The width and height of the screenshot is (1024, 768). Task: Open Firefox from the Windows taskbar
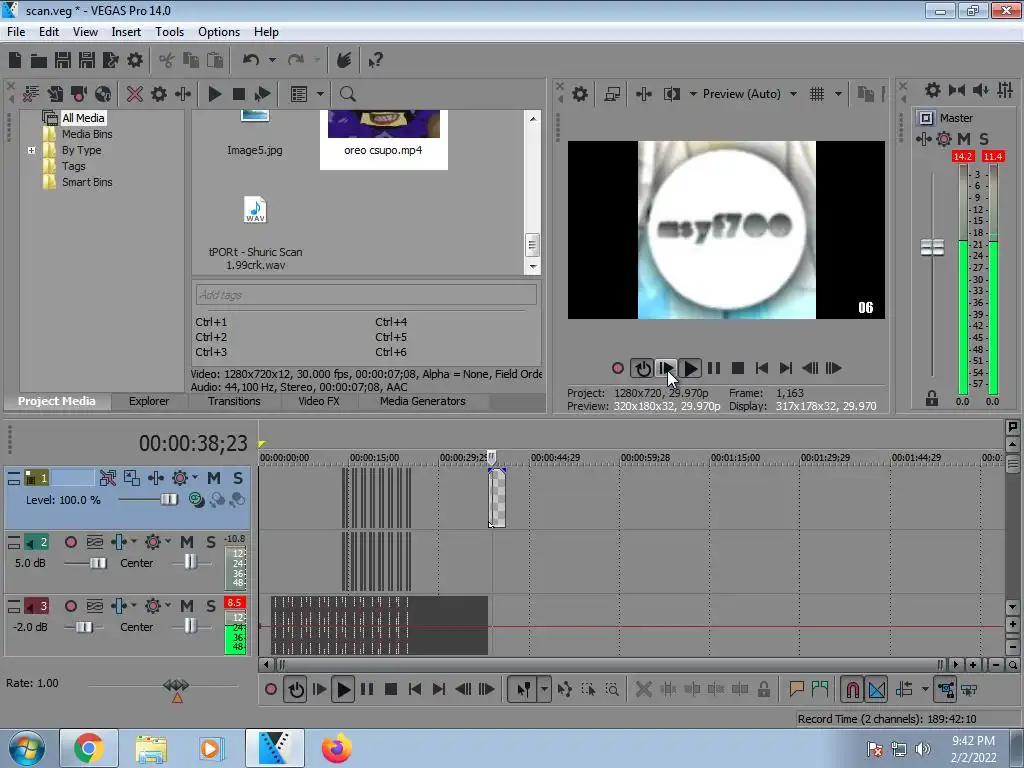(336, 748)
